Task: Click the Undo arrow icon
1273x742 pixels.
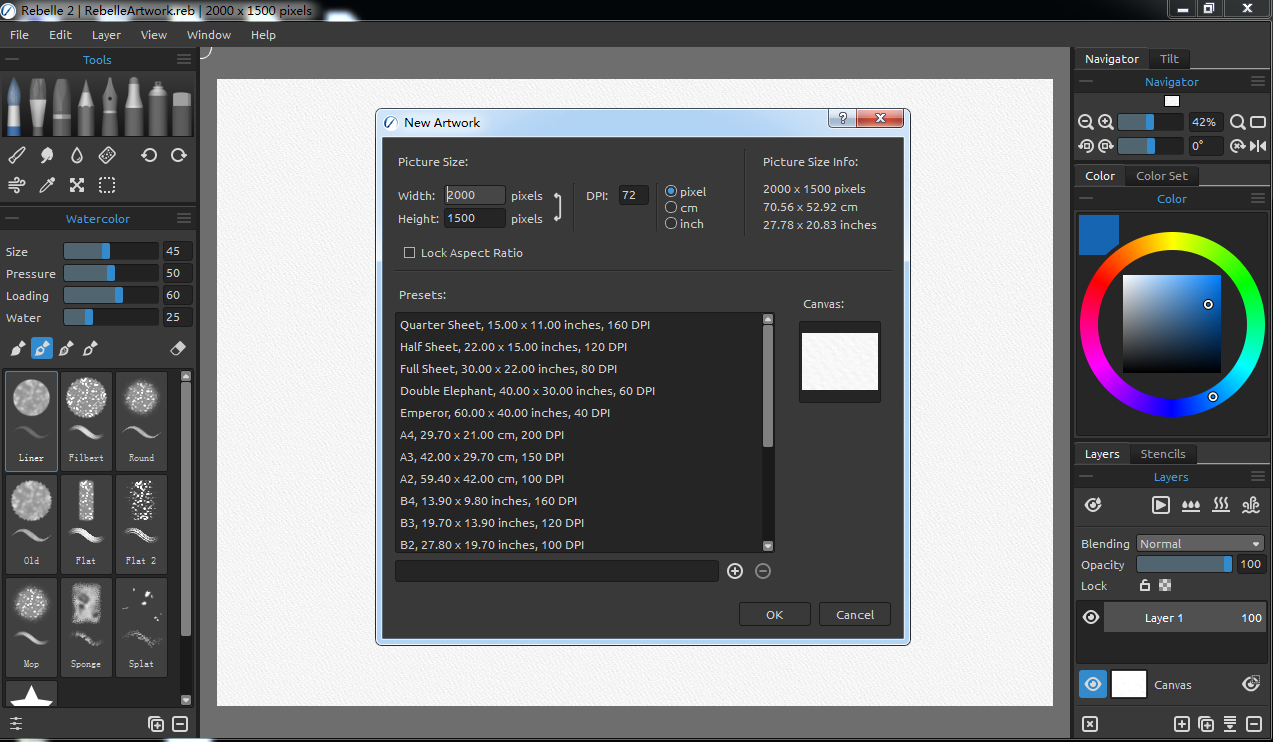Action: [x=149, y=155]
